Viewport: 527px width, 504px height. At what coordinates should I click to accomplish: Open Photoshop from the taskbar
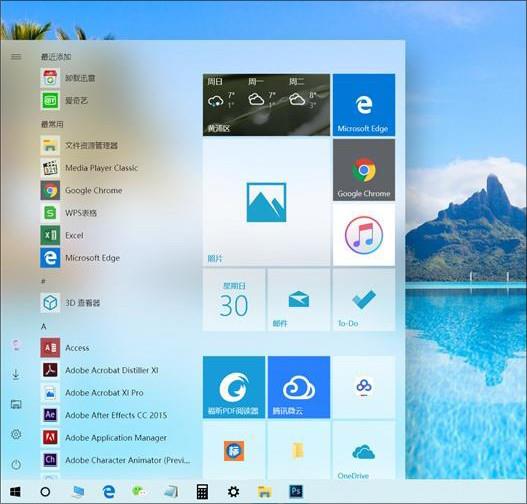click(x=296, y=492)
